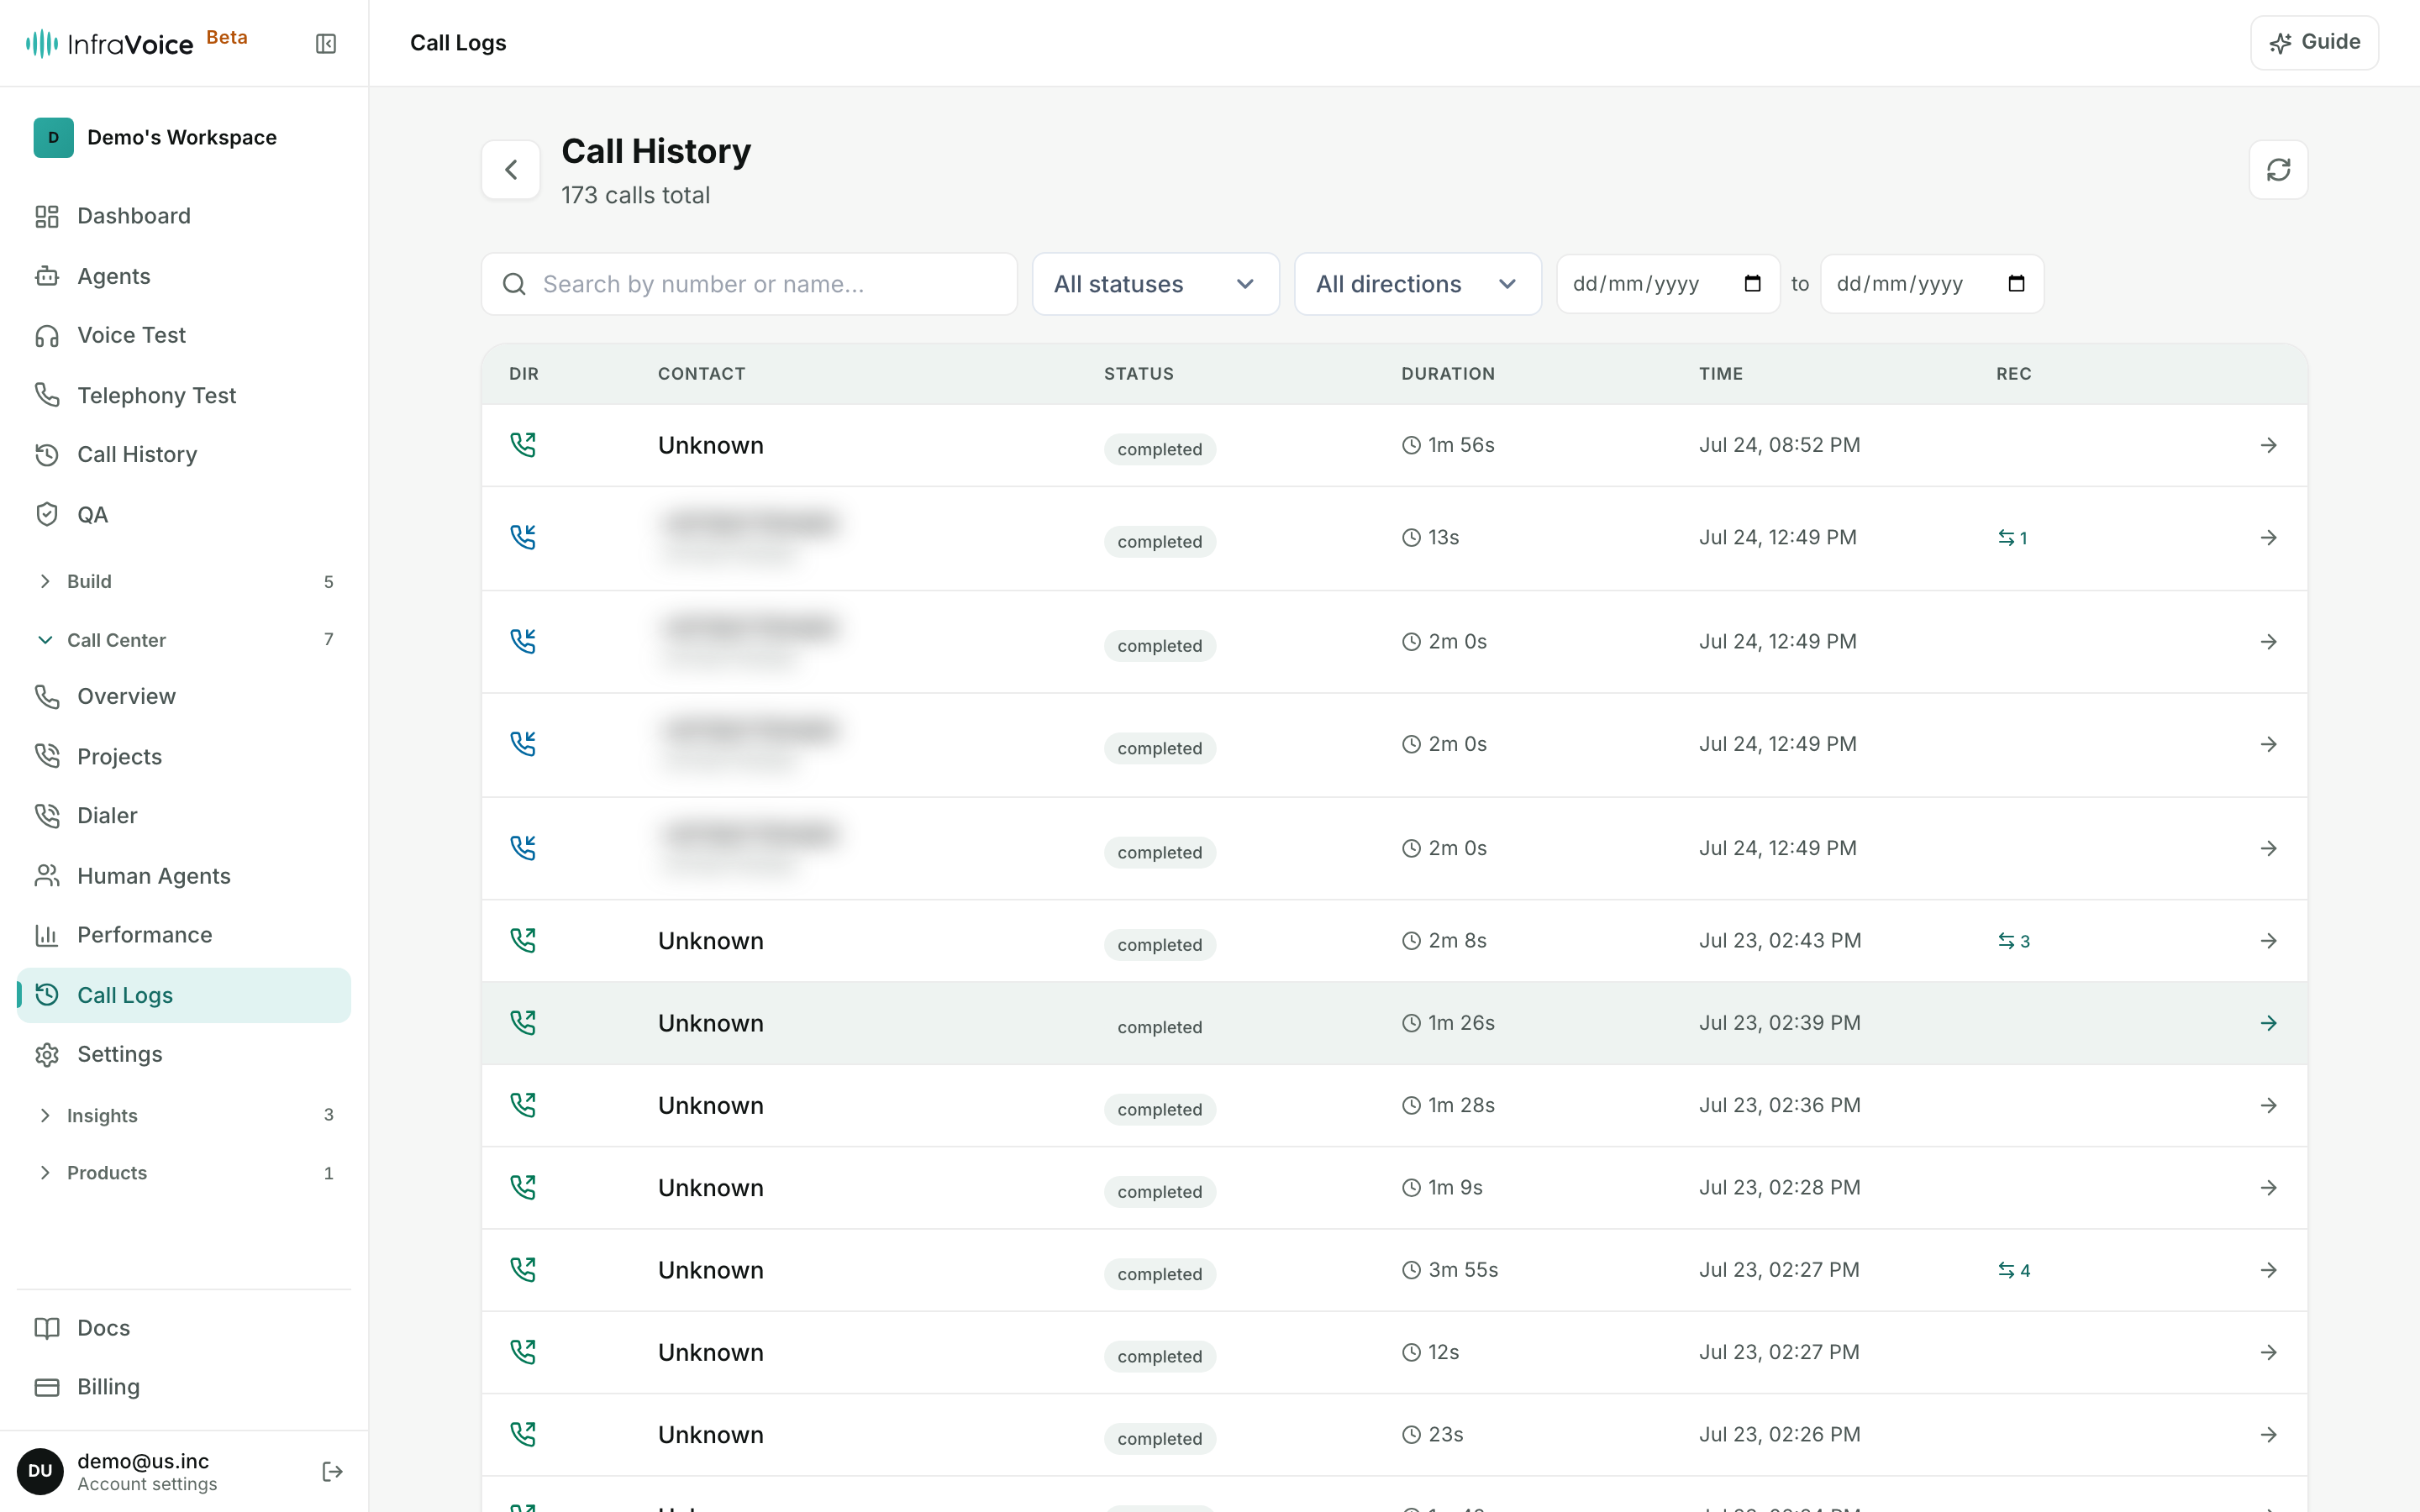Open Dialer page

coord(184,816)
